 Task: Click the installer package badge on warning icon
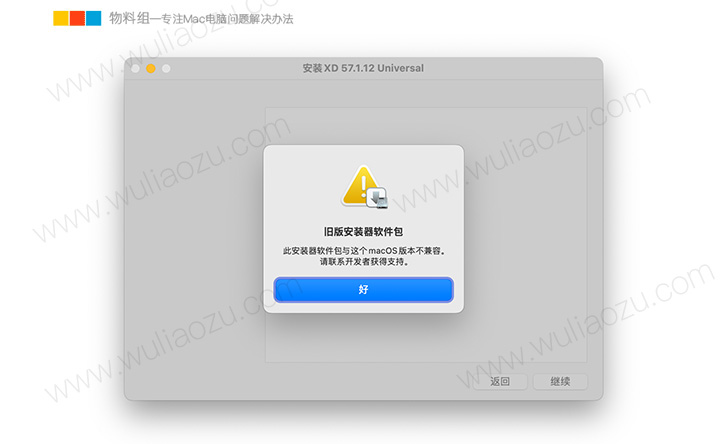click(377, 197)
